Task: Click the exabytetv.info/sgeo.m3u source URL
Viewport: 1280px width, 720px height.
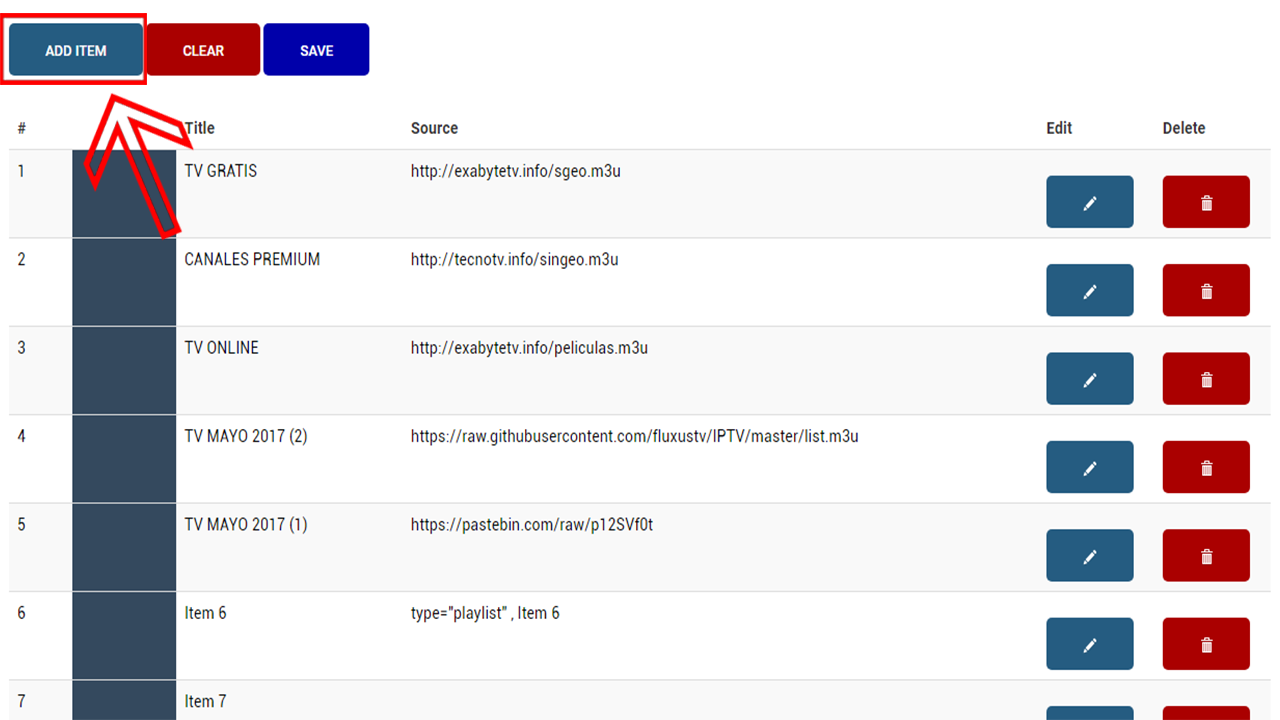Action: click(516, 171)
